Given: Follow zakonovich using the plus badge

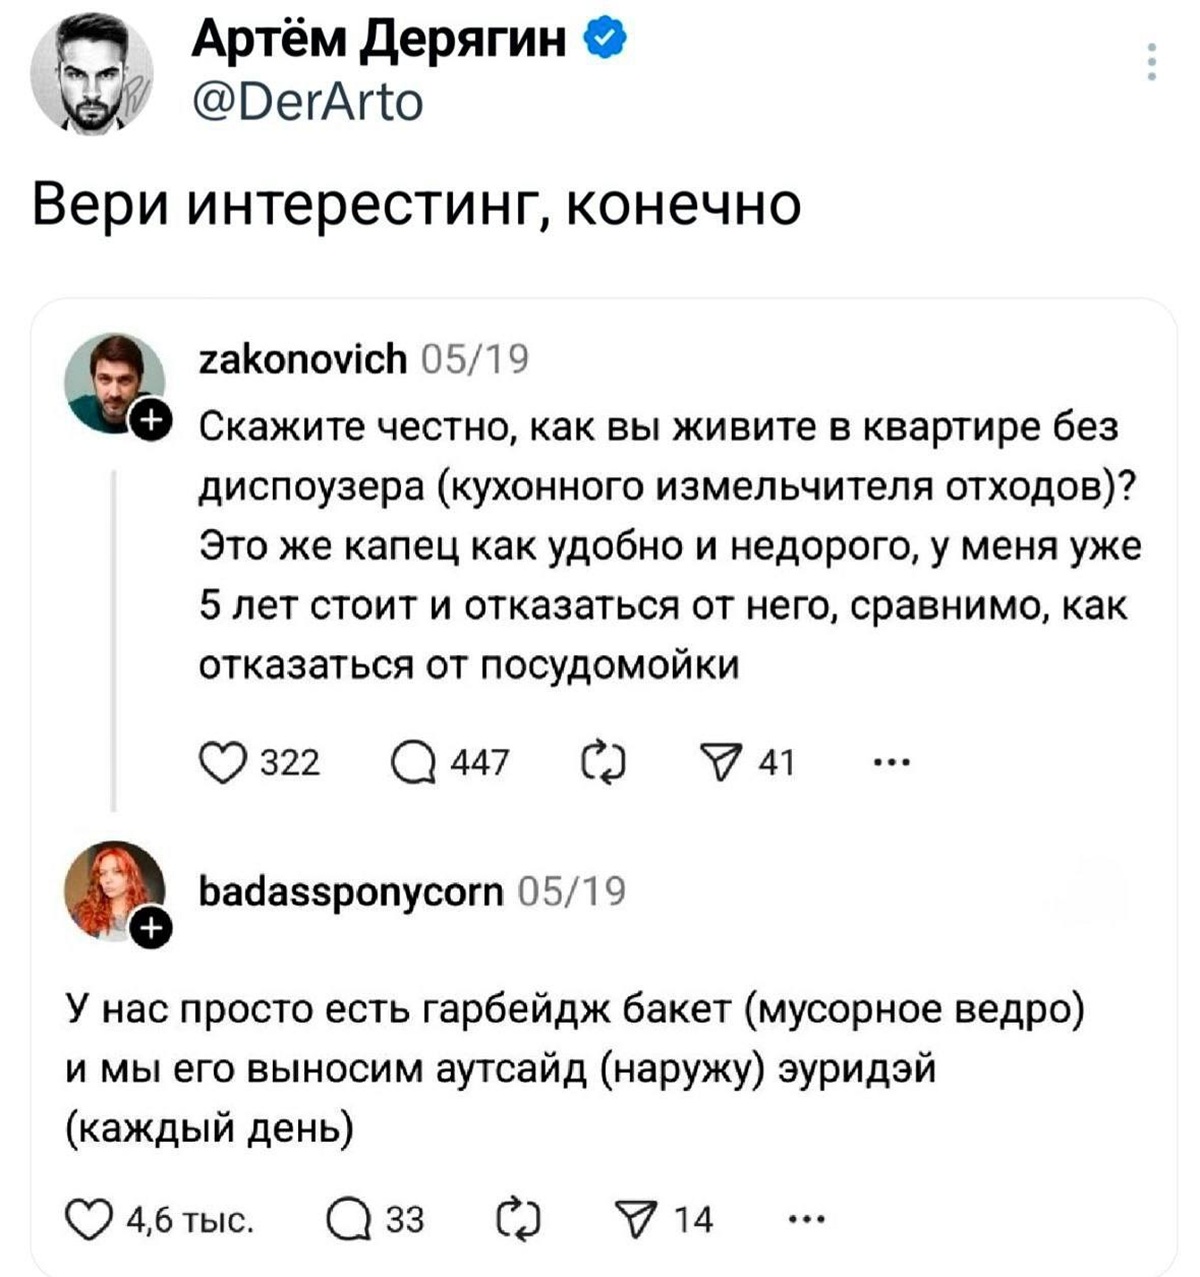Looking at the screenshot, I should click(x=151, y=418).
